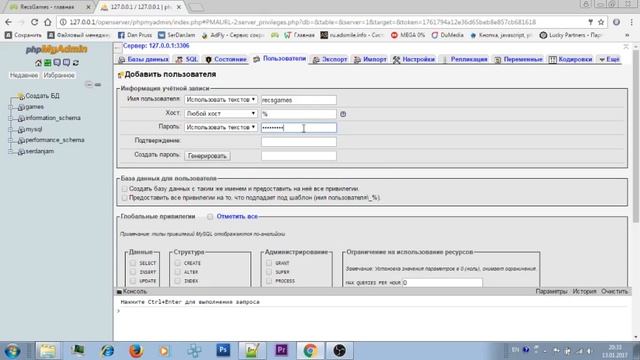The image size is (640, 360).
Task: Click the Windows Start button
Action: (x=13, y=351)
